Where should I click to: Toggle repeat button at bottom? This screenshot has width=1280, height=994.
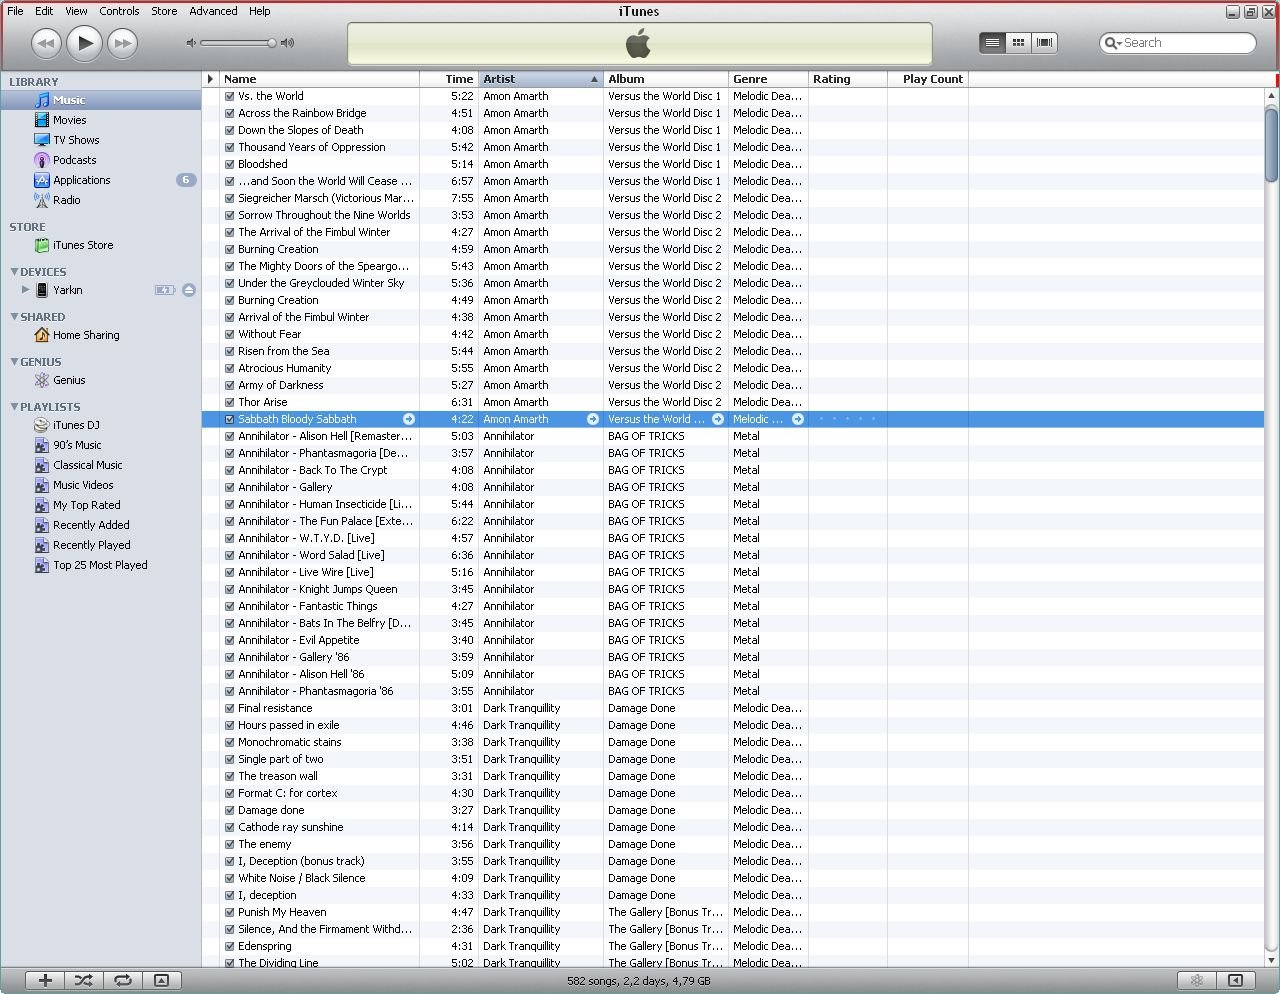point(123,980)
